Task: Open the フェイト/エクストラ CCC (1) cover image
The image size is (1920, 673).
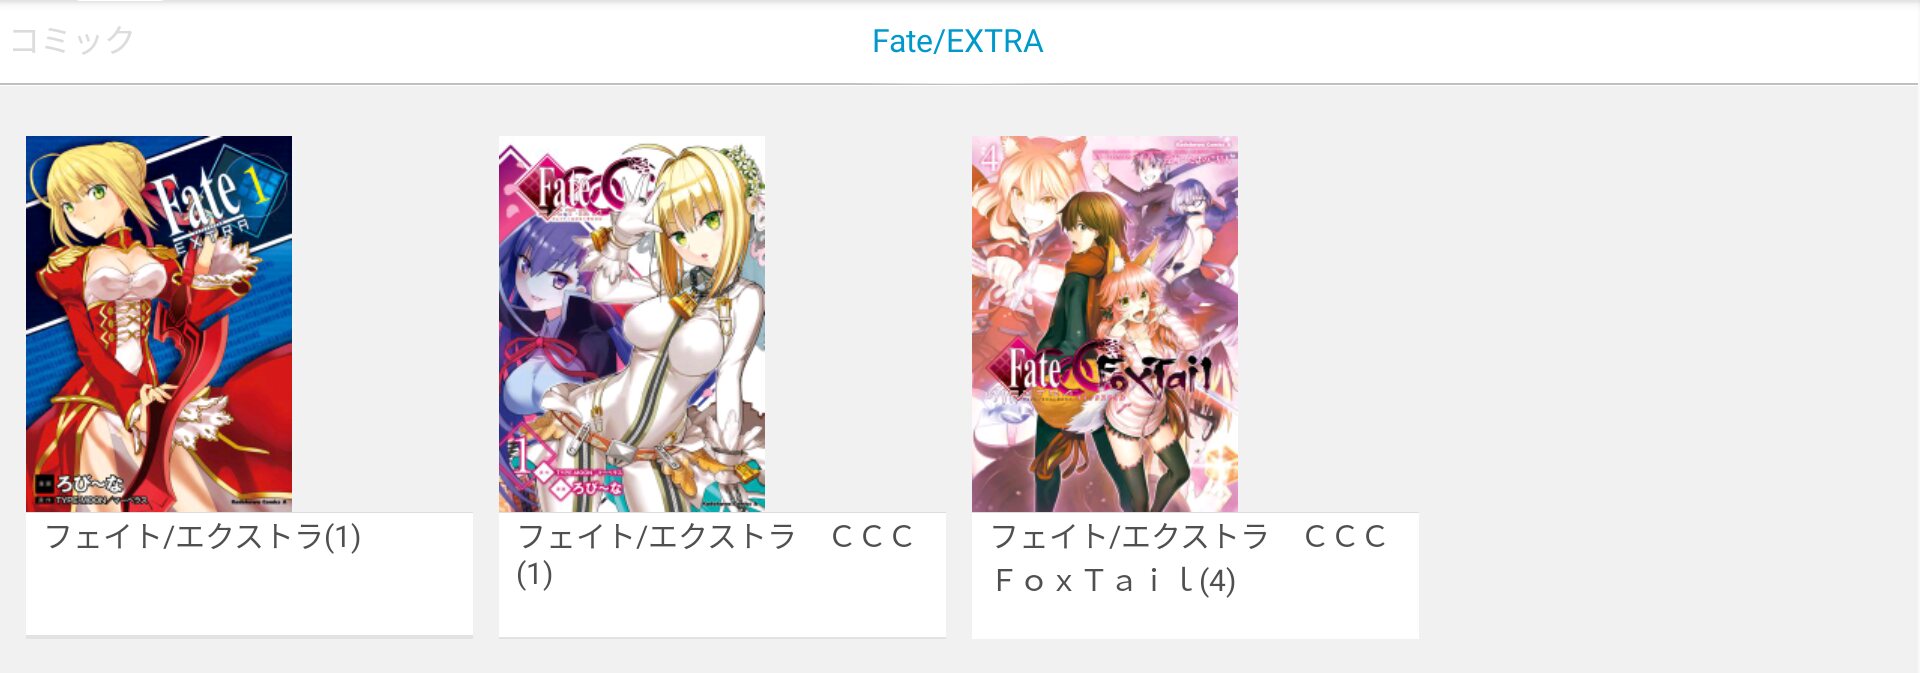Action: (x=632, y=324)
